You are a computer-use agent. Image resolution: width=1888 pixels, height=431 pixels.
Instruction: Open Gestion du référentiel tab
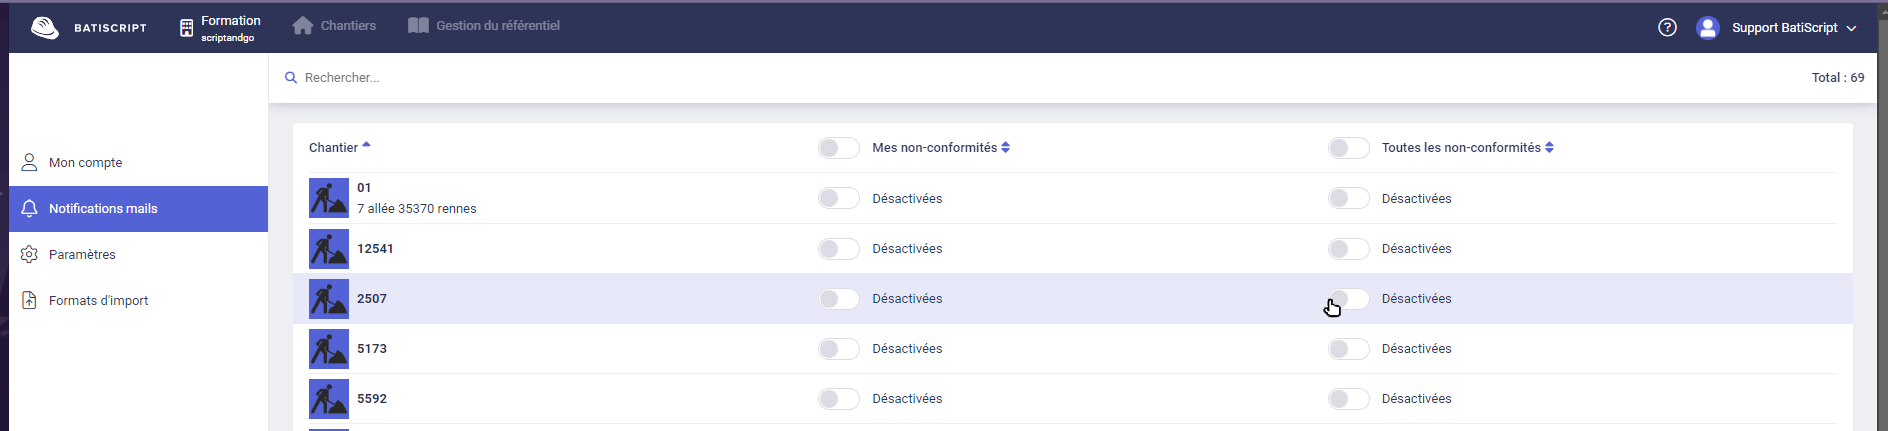[x=484, y=26]
